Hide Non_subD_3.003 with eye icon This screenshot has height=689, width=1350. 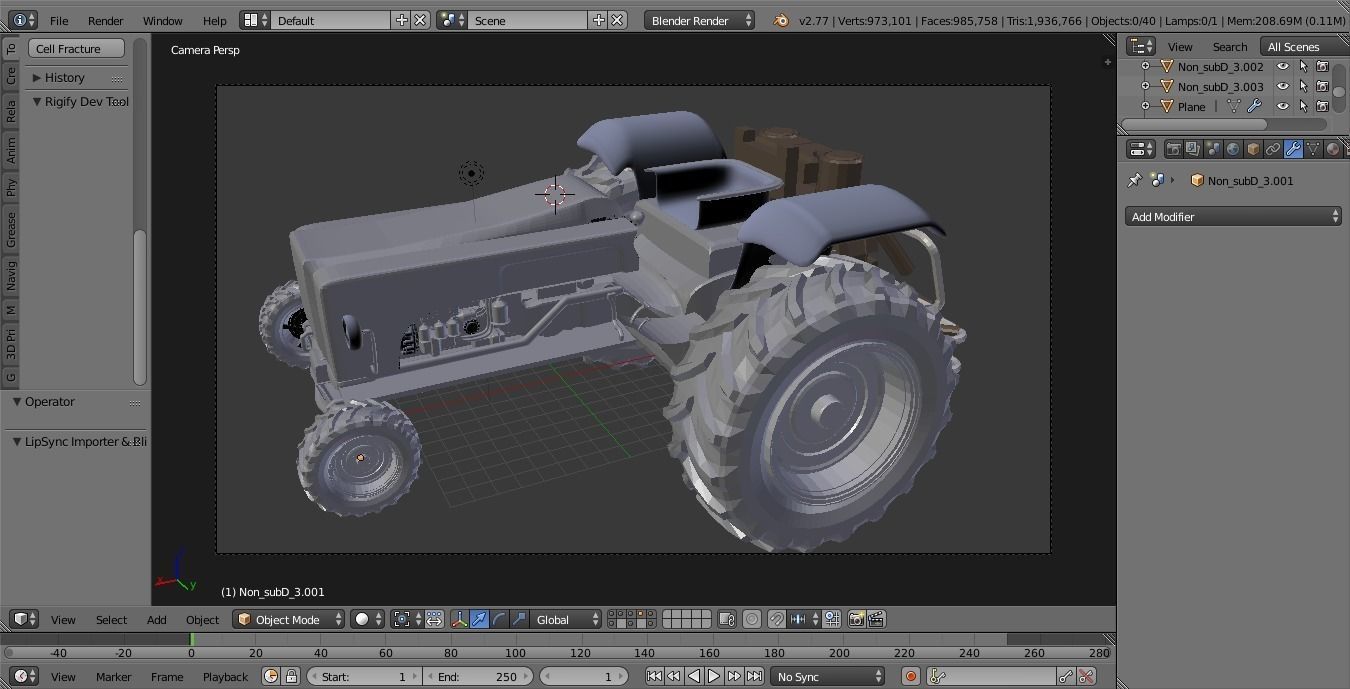[x=1283, y=86]
